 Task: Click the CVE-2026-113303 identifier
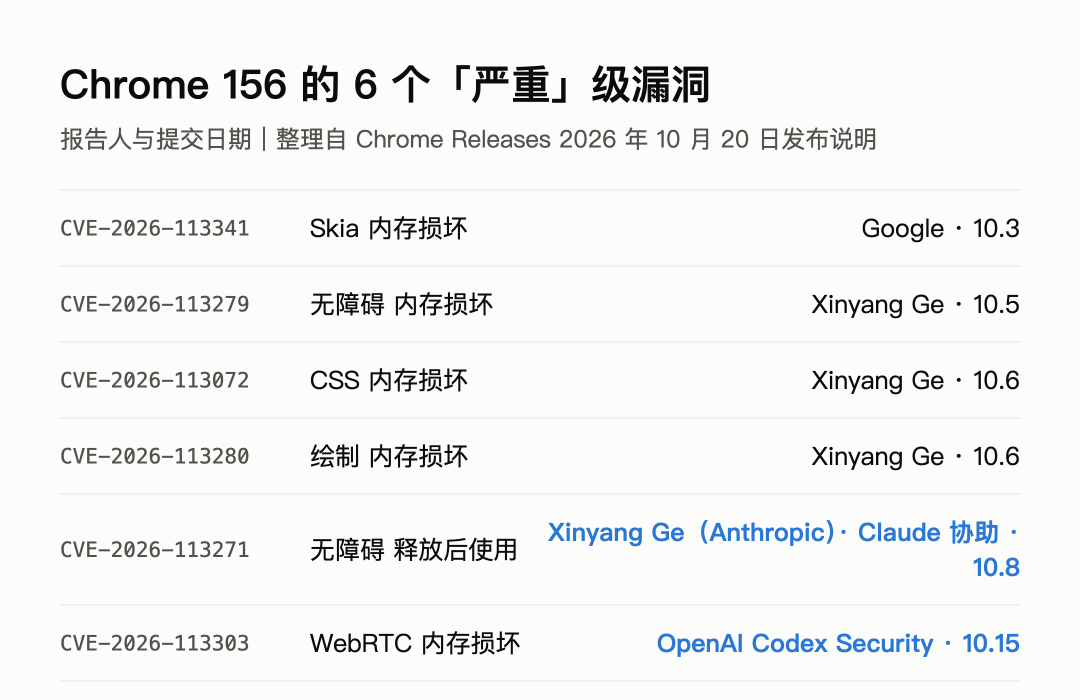click(154, 643)
